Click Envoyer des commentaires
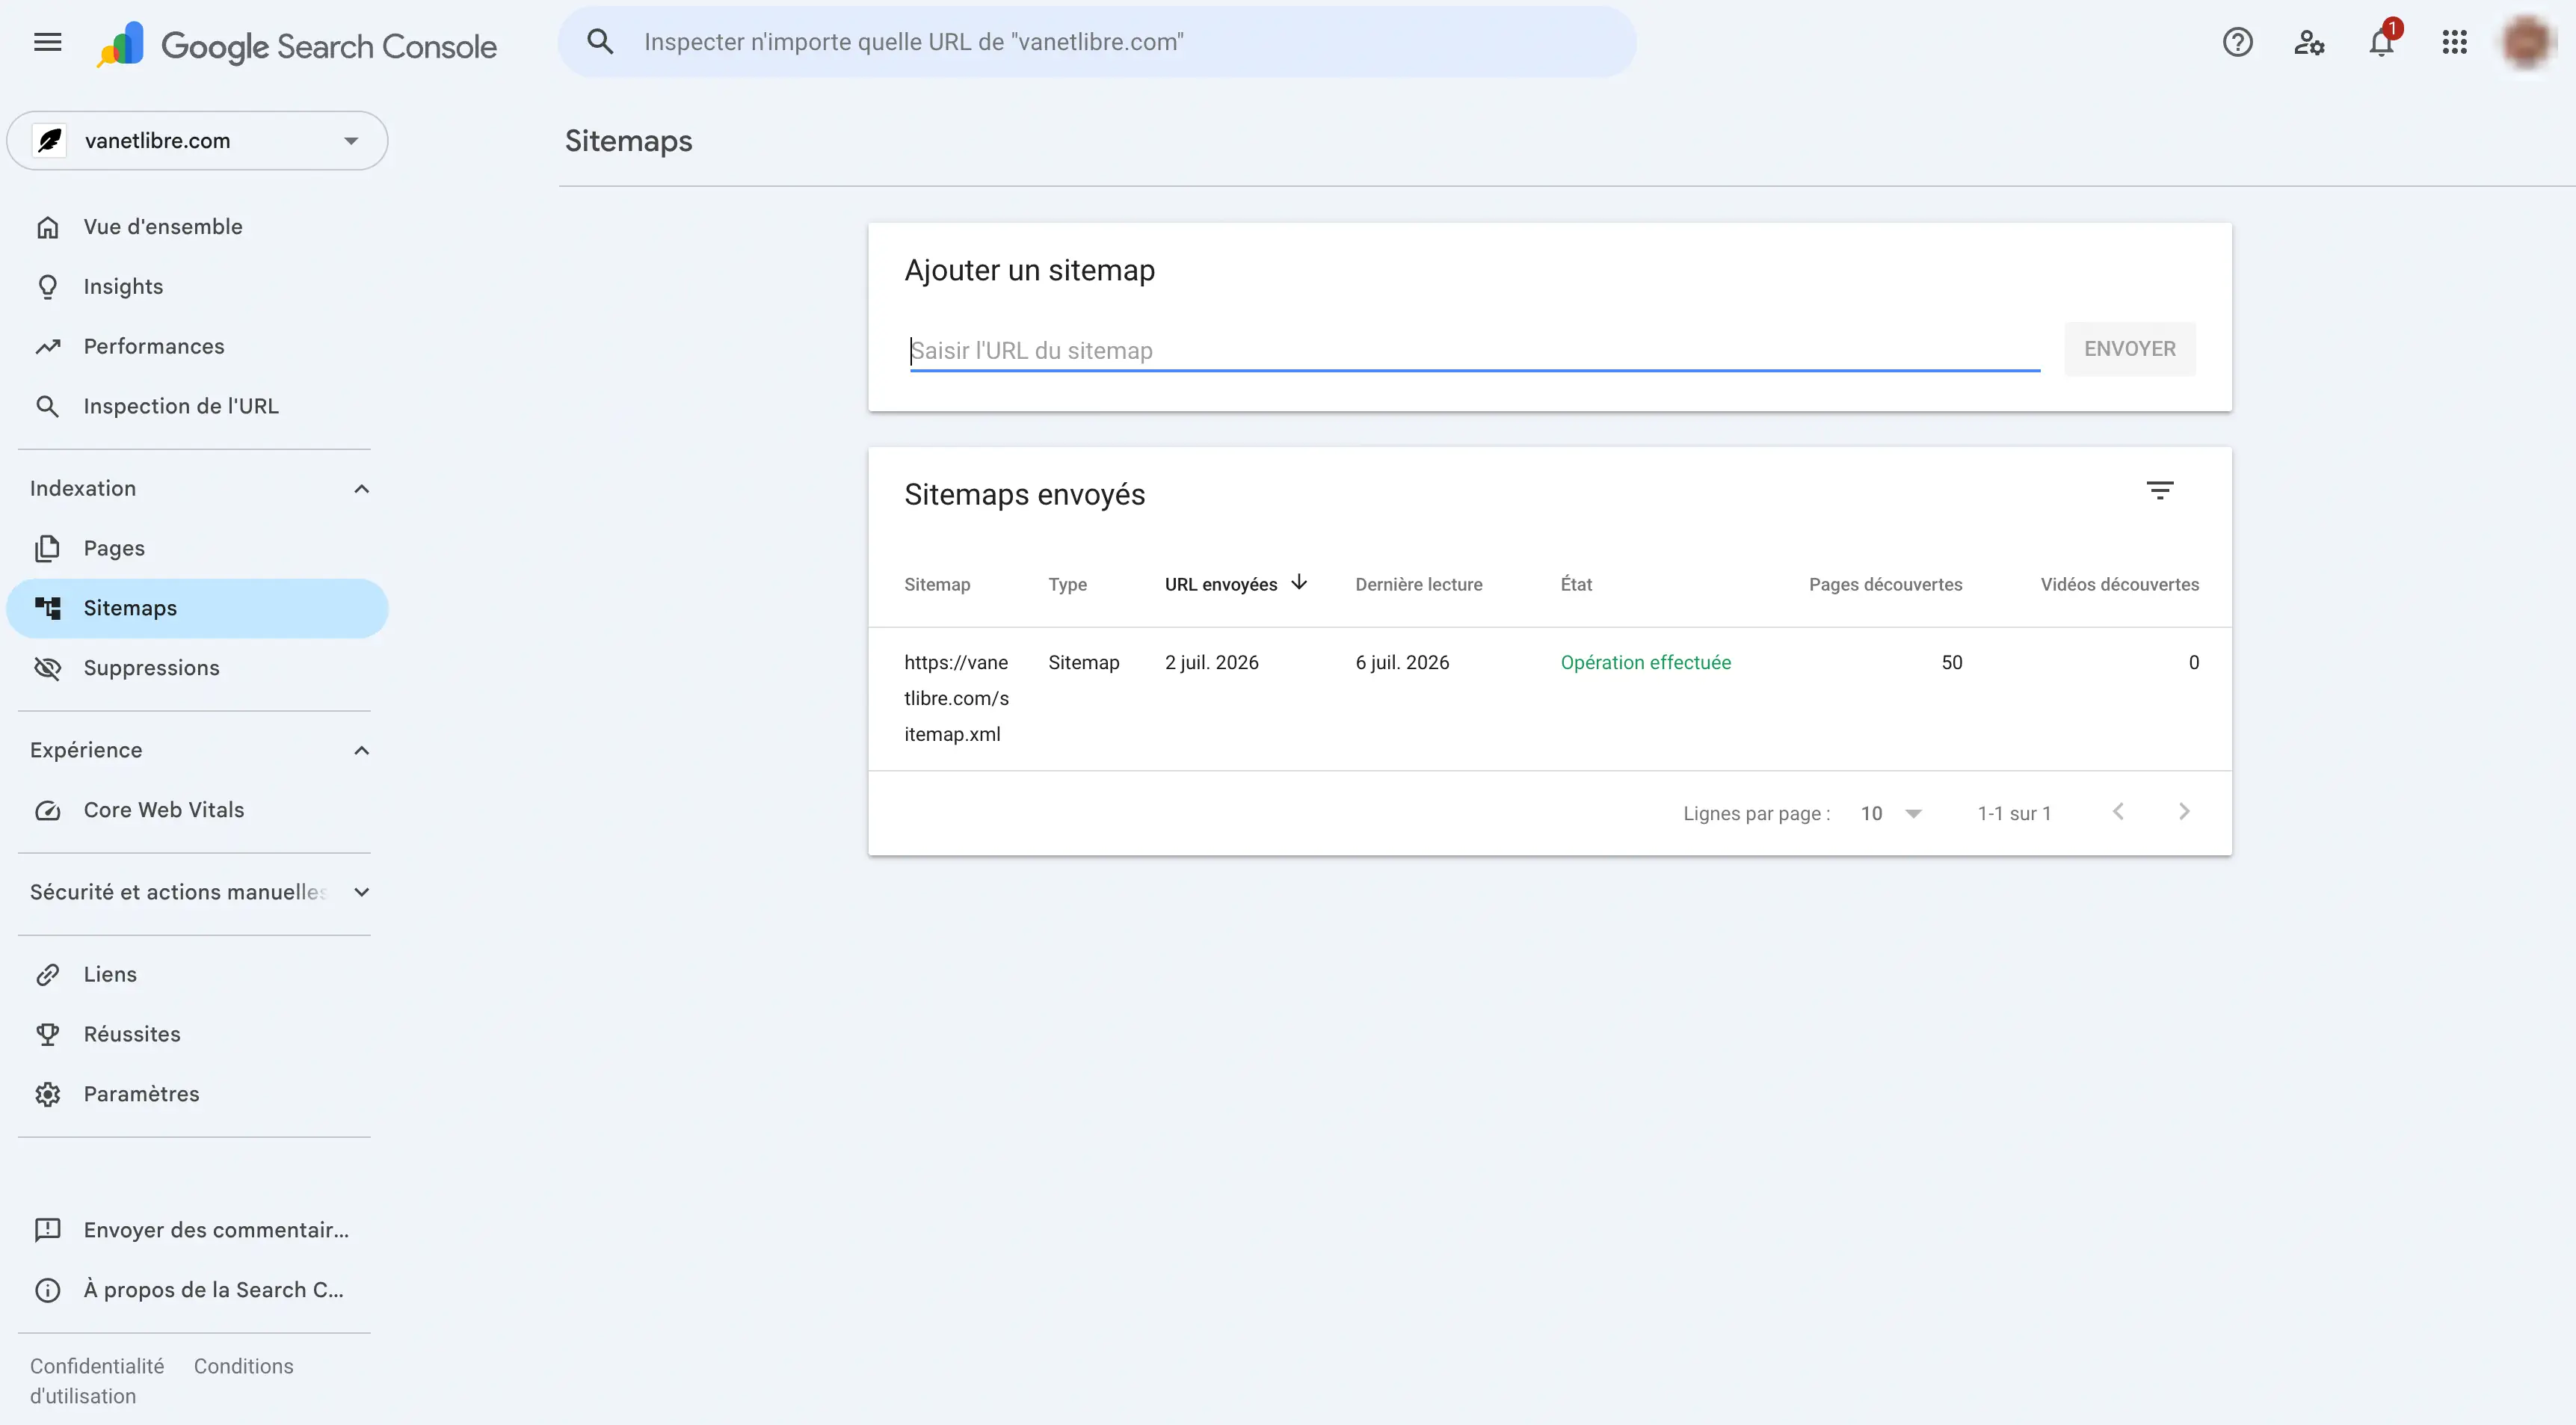Viewport: 2576px width, 1425px height. [x=197, y=1230]
